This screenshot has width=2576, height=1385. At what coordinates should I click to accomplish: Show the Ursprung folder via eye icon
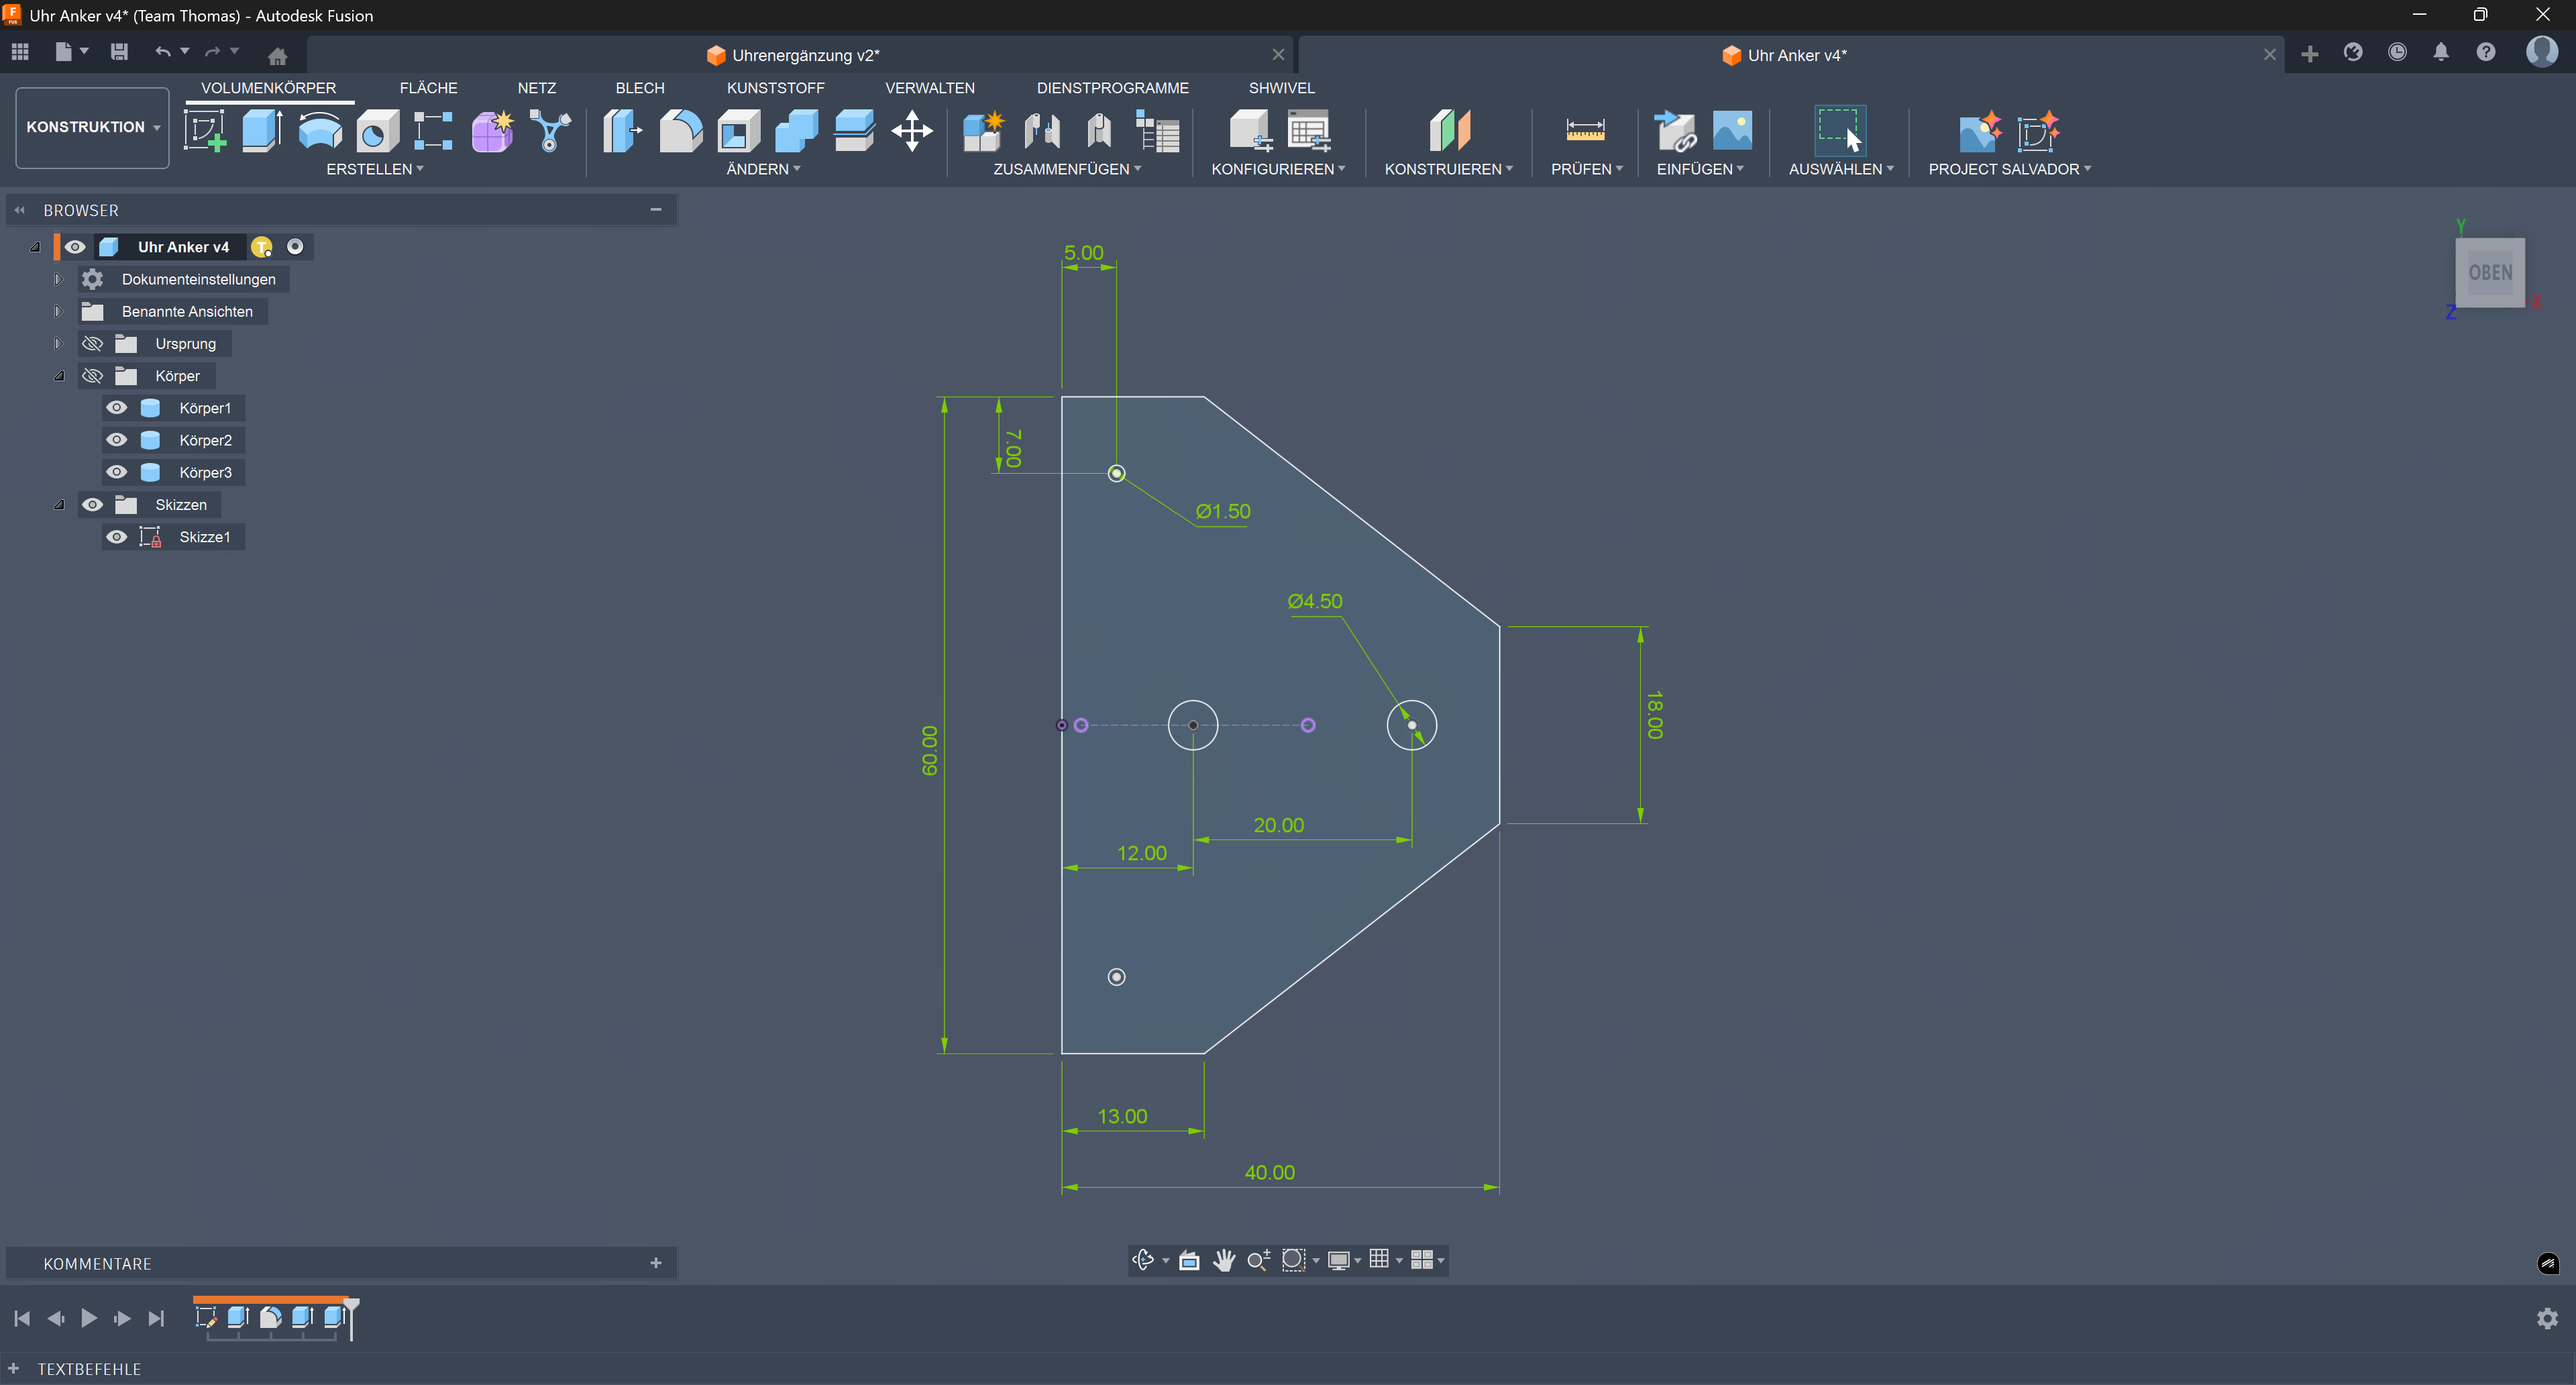[x=93, y=344]
